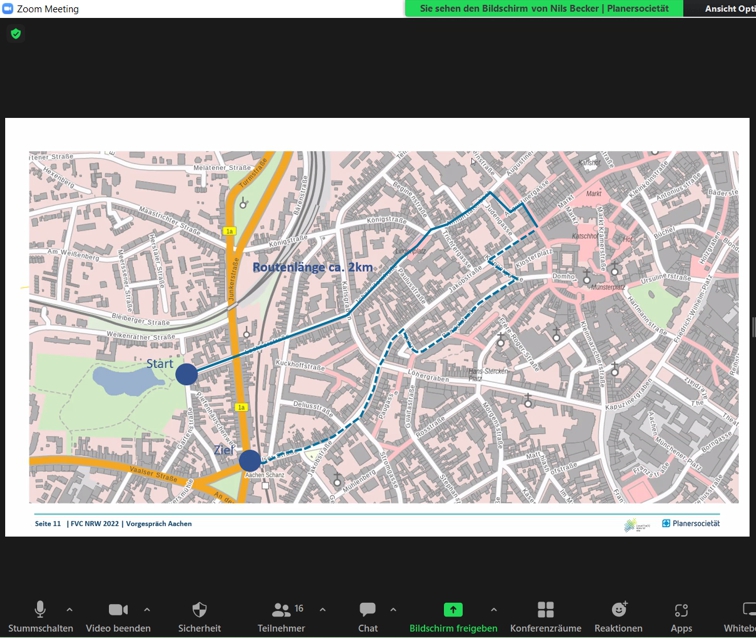756x638 pixels.
Task: Open the Reaktionen smiley icon
Action: pyautogui.click(x=619, y=610)
